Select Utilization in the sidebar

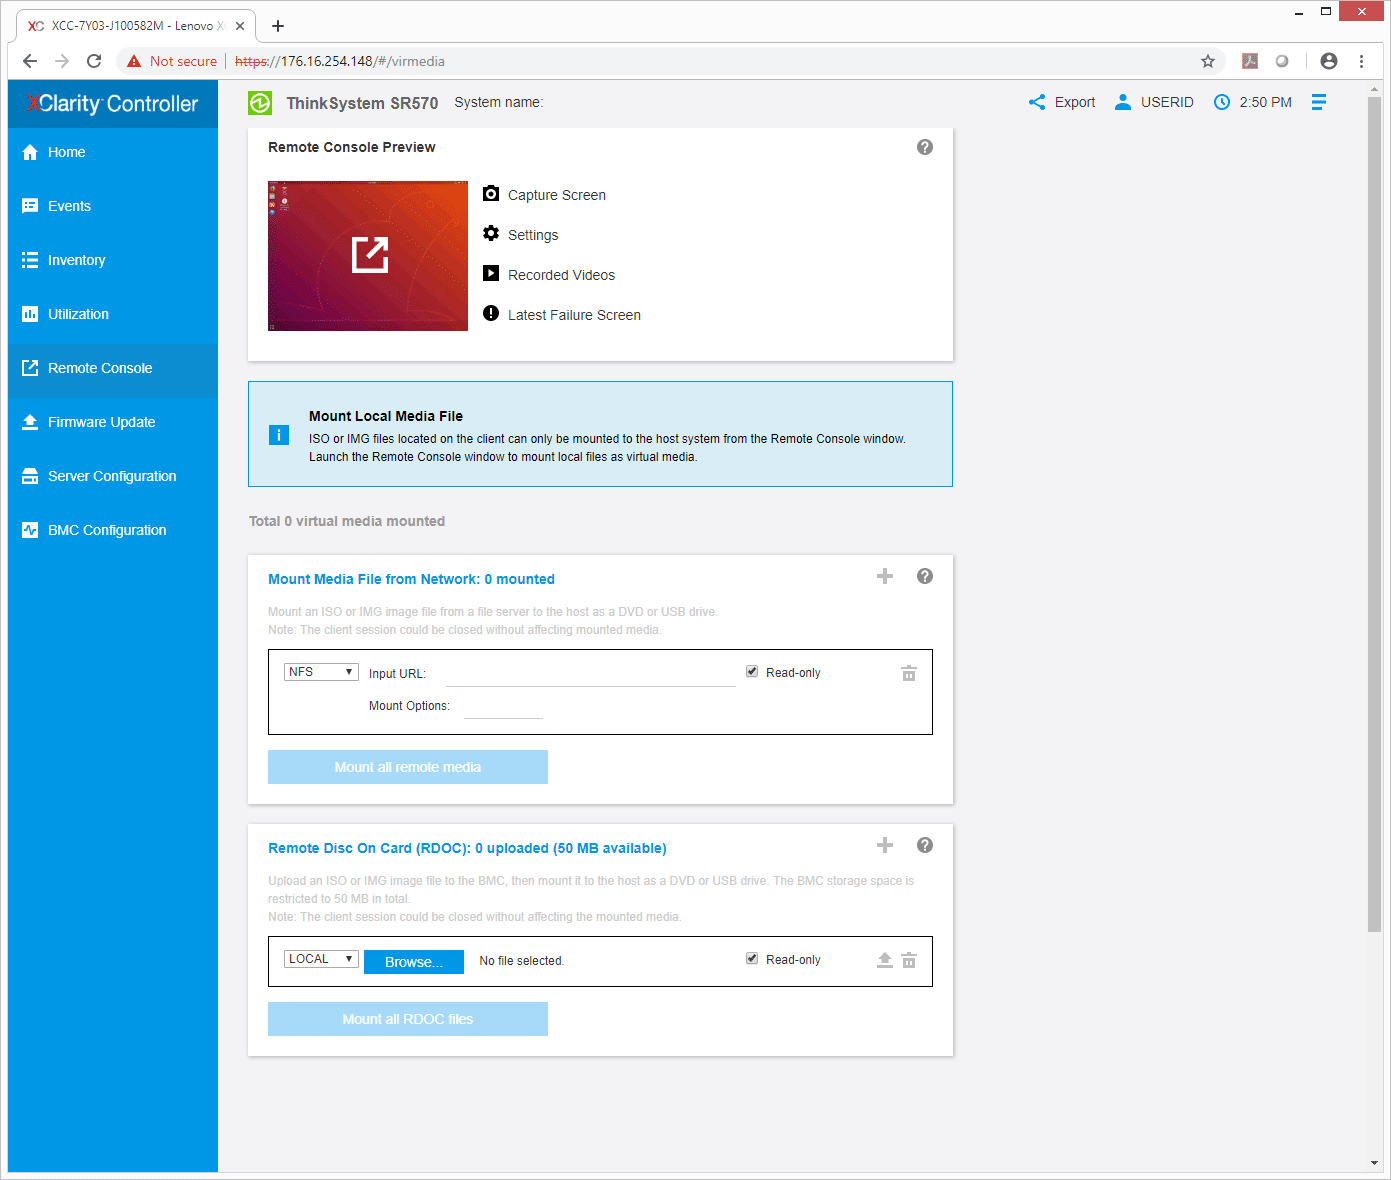(112, 314)
